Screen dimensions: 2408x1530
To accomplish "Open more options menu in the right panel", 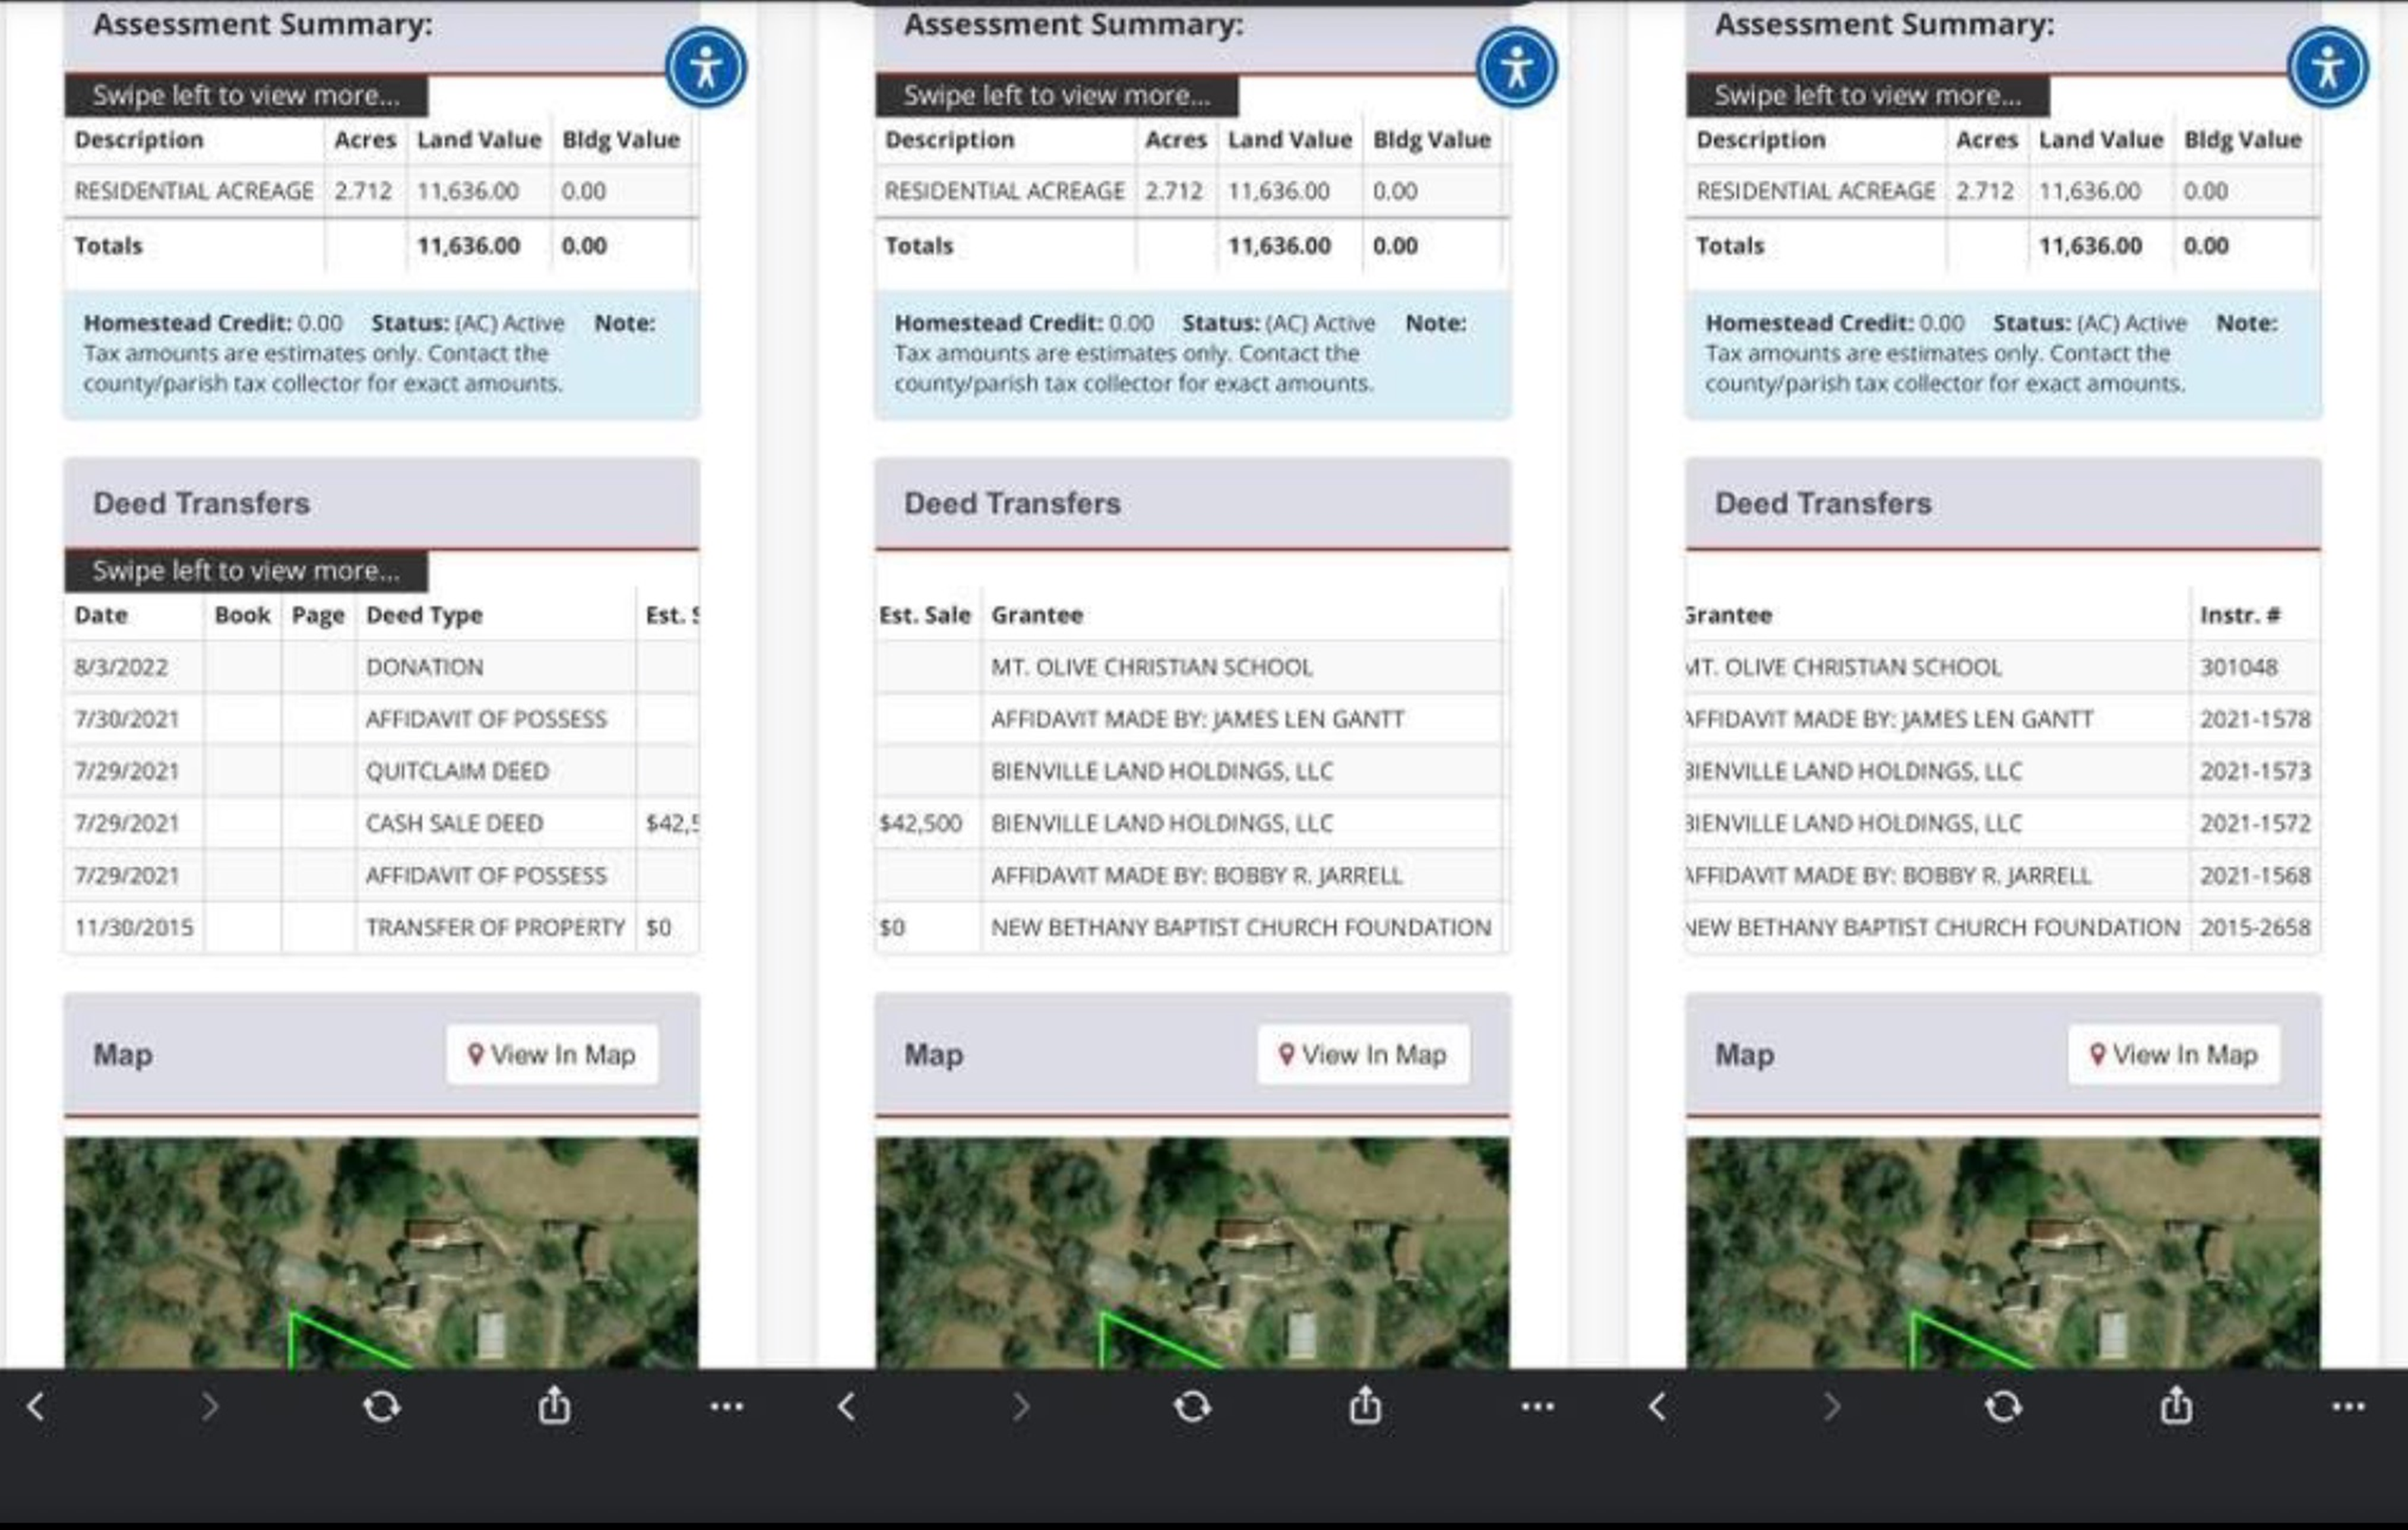I will point(2349,1407).
